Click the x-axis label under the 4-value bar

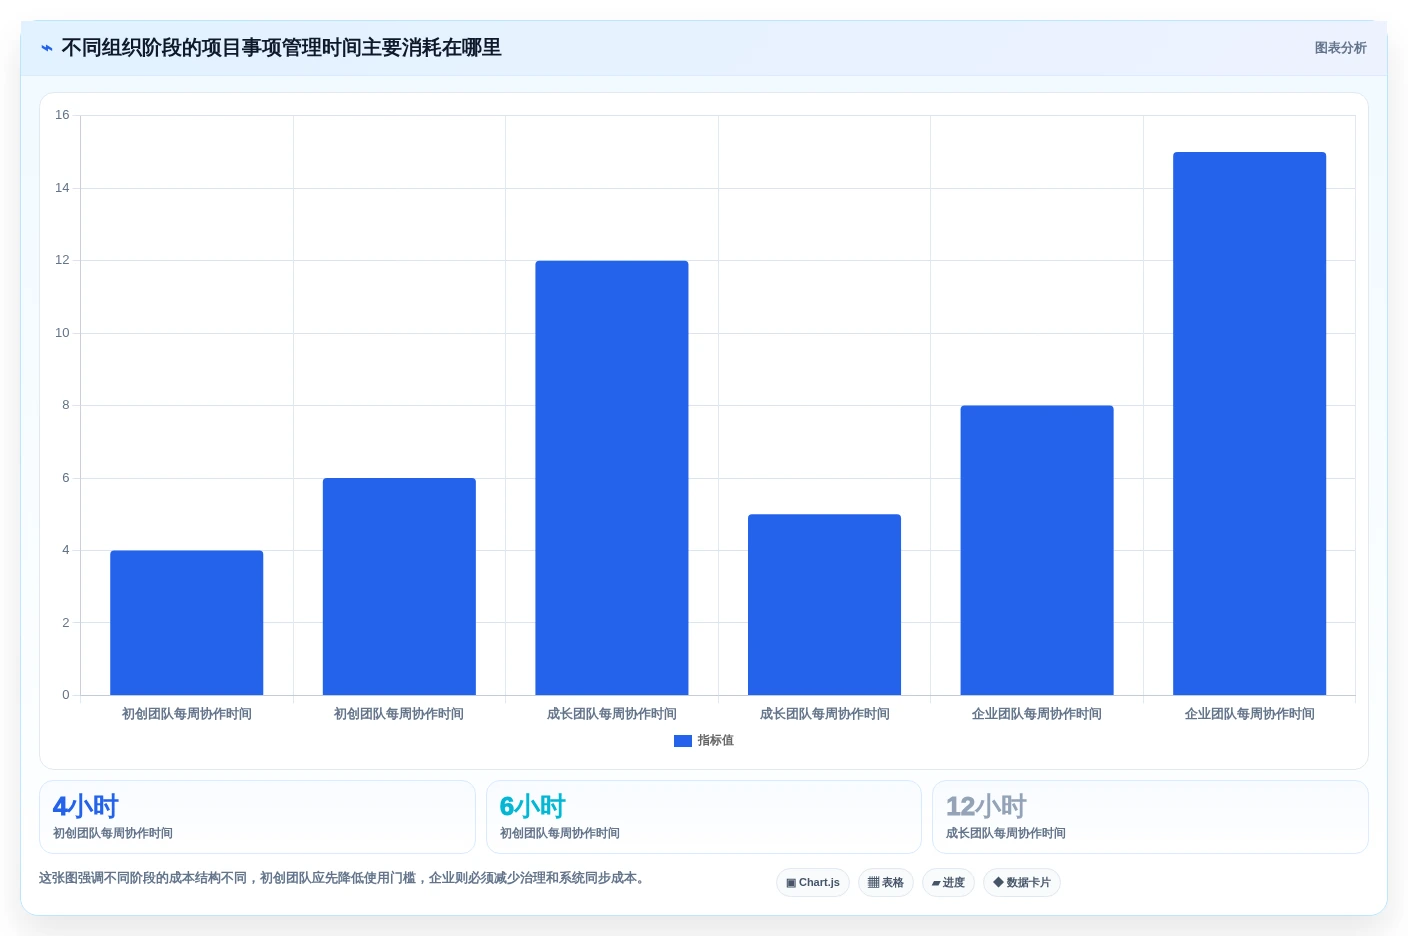pos(187,714)
